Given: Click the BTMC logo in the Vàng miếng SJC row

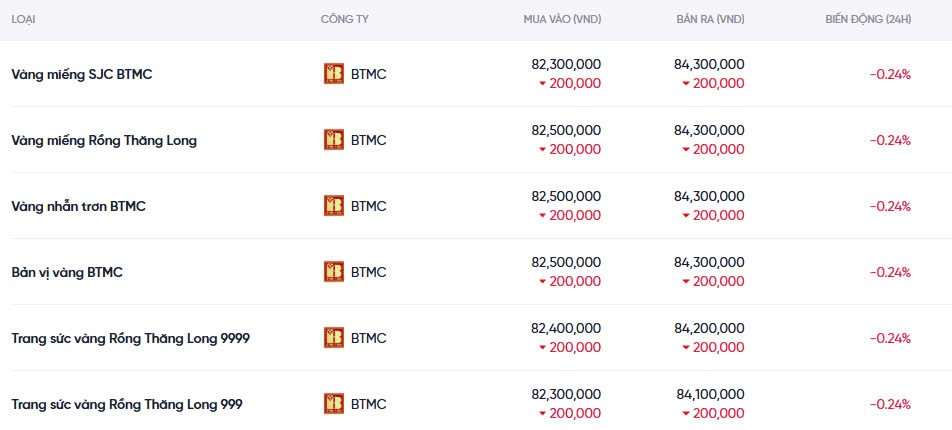Looking at the screenshot, I should (334, 74).
